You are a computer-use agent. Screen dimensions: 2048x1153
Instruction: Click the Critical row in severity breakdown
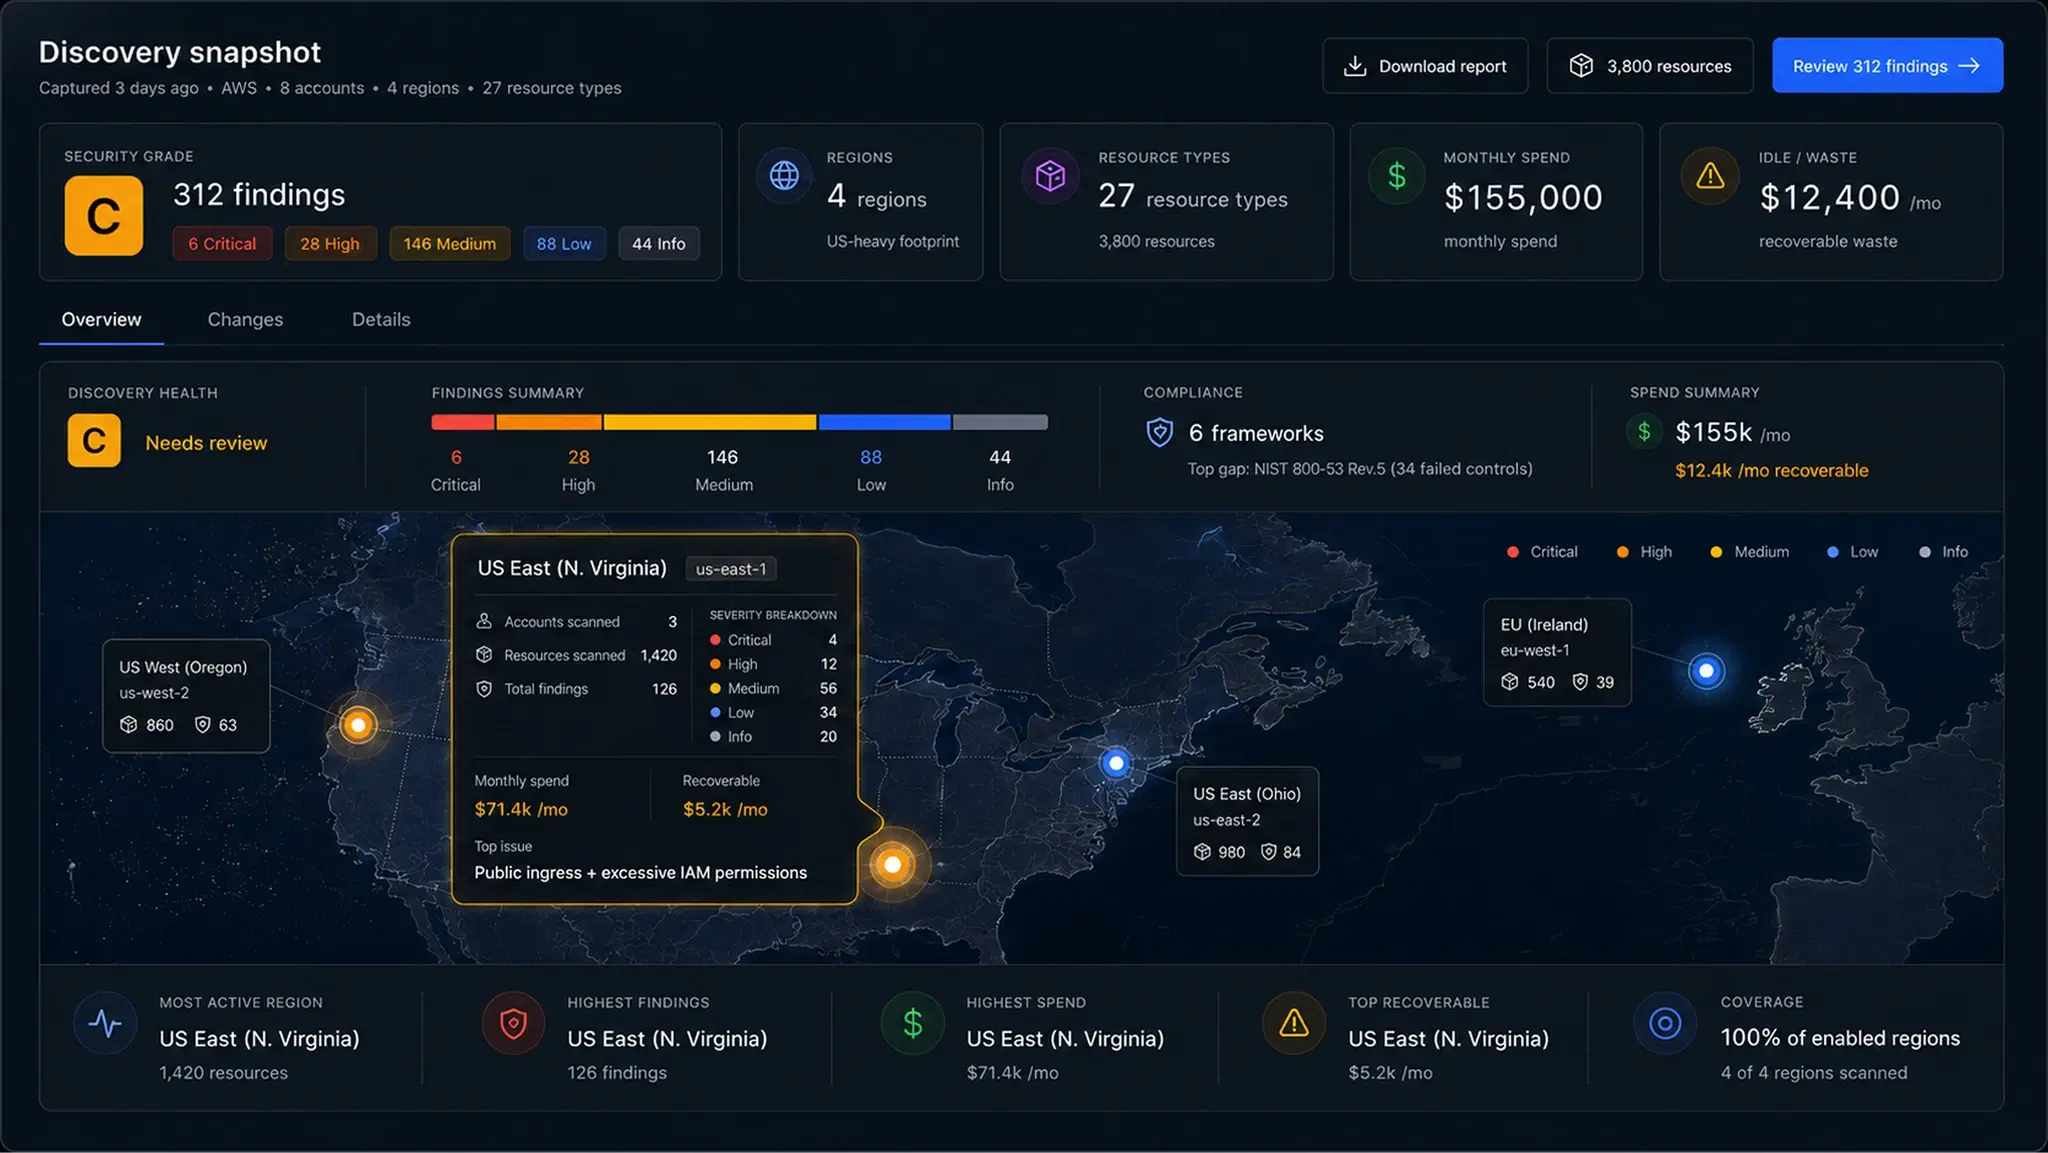coord(773,640)
